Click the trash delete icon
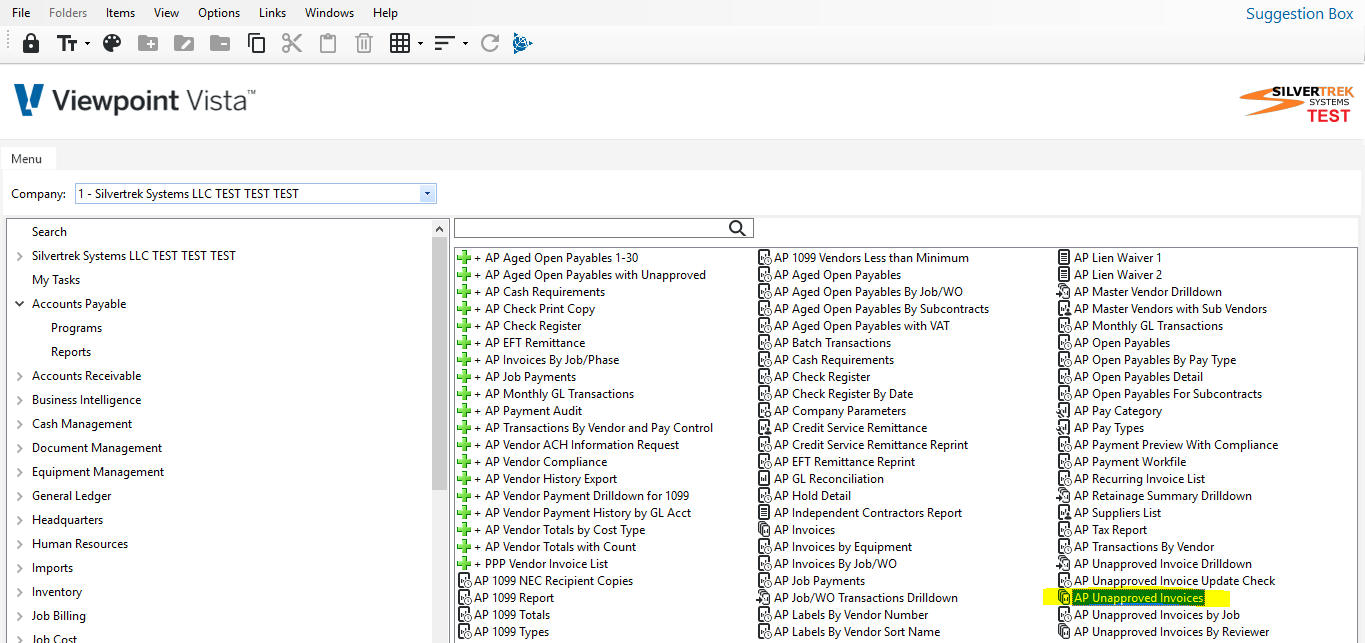This screenshot has width=1365, height=643. coord(364,43)
